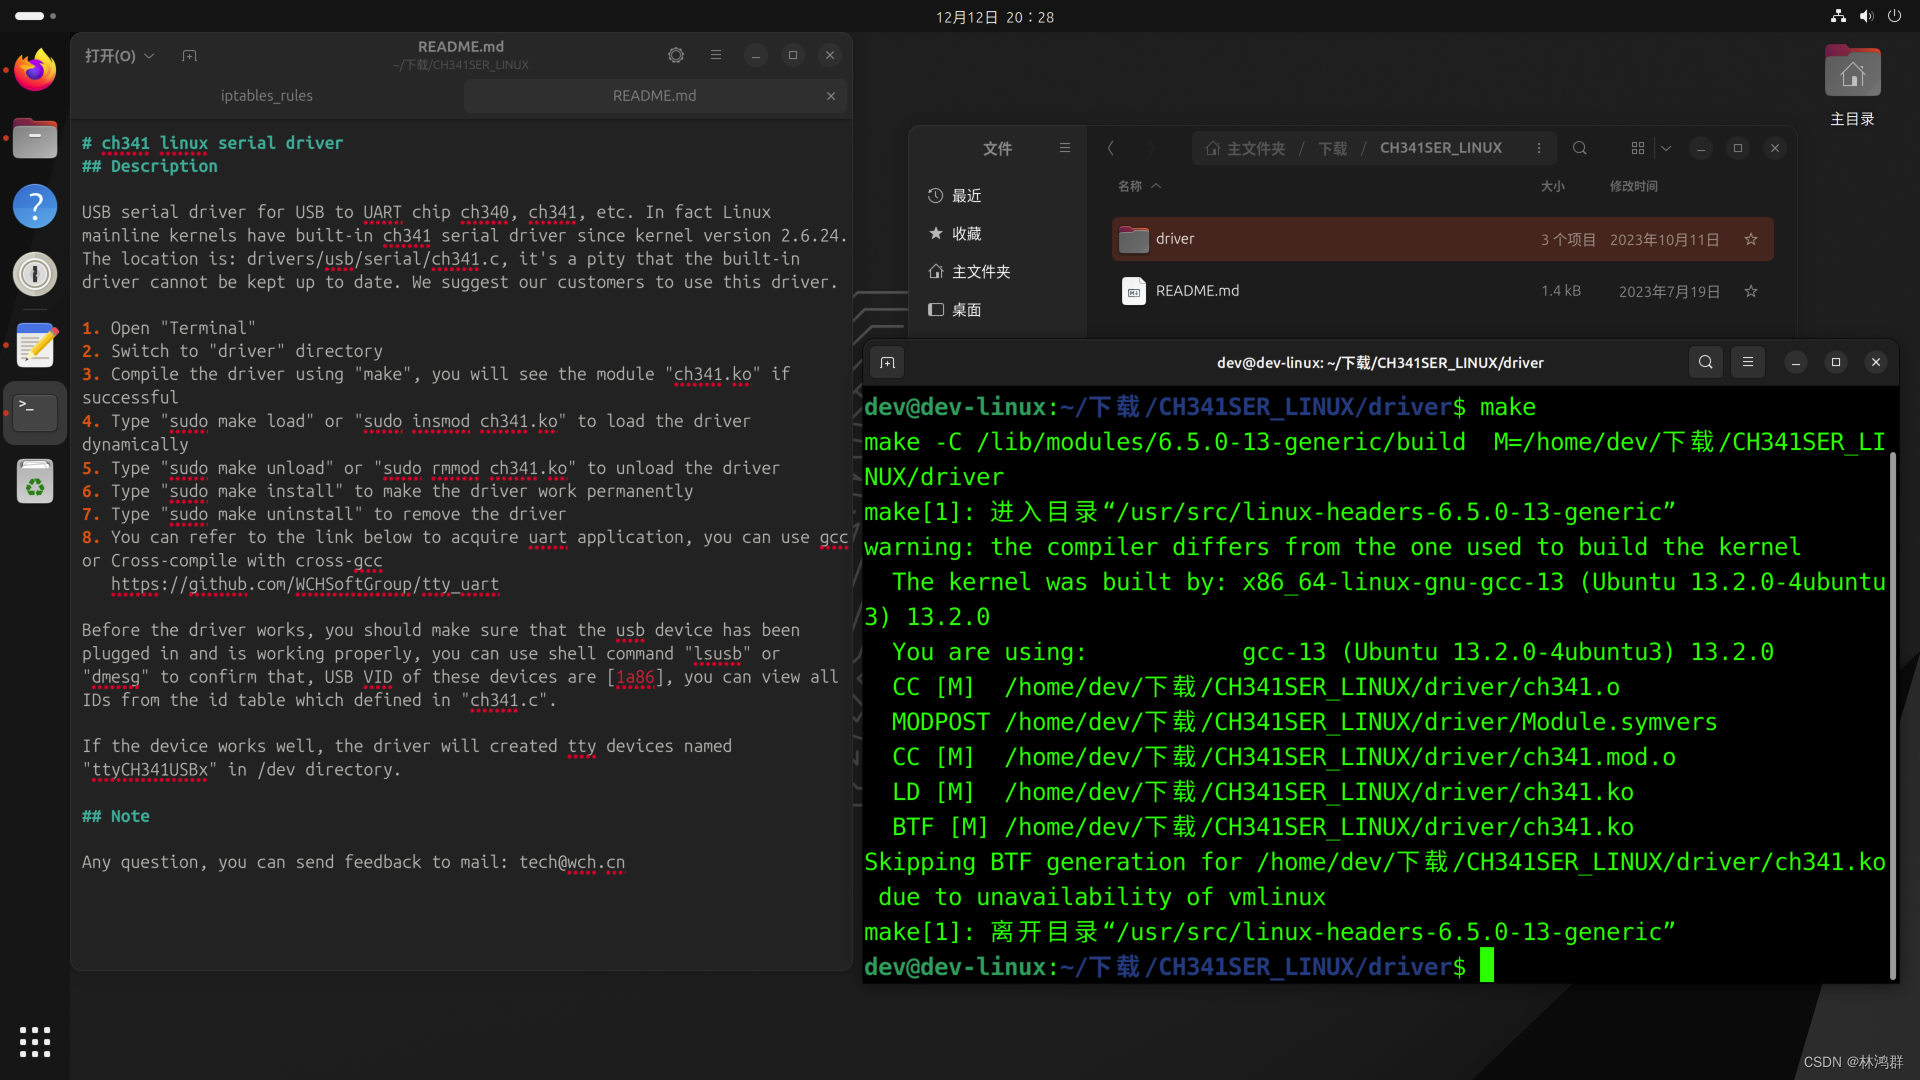Click the 修改时间 column header
This screenshot has width=1920, height=1080.
(1633, 186)
